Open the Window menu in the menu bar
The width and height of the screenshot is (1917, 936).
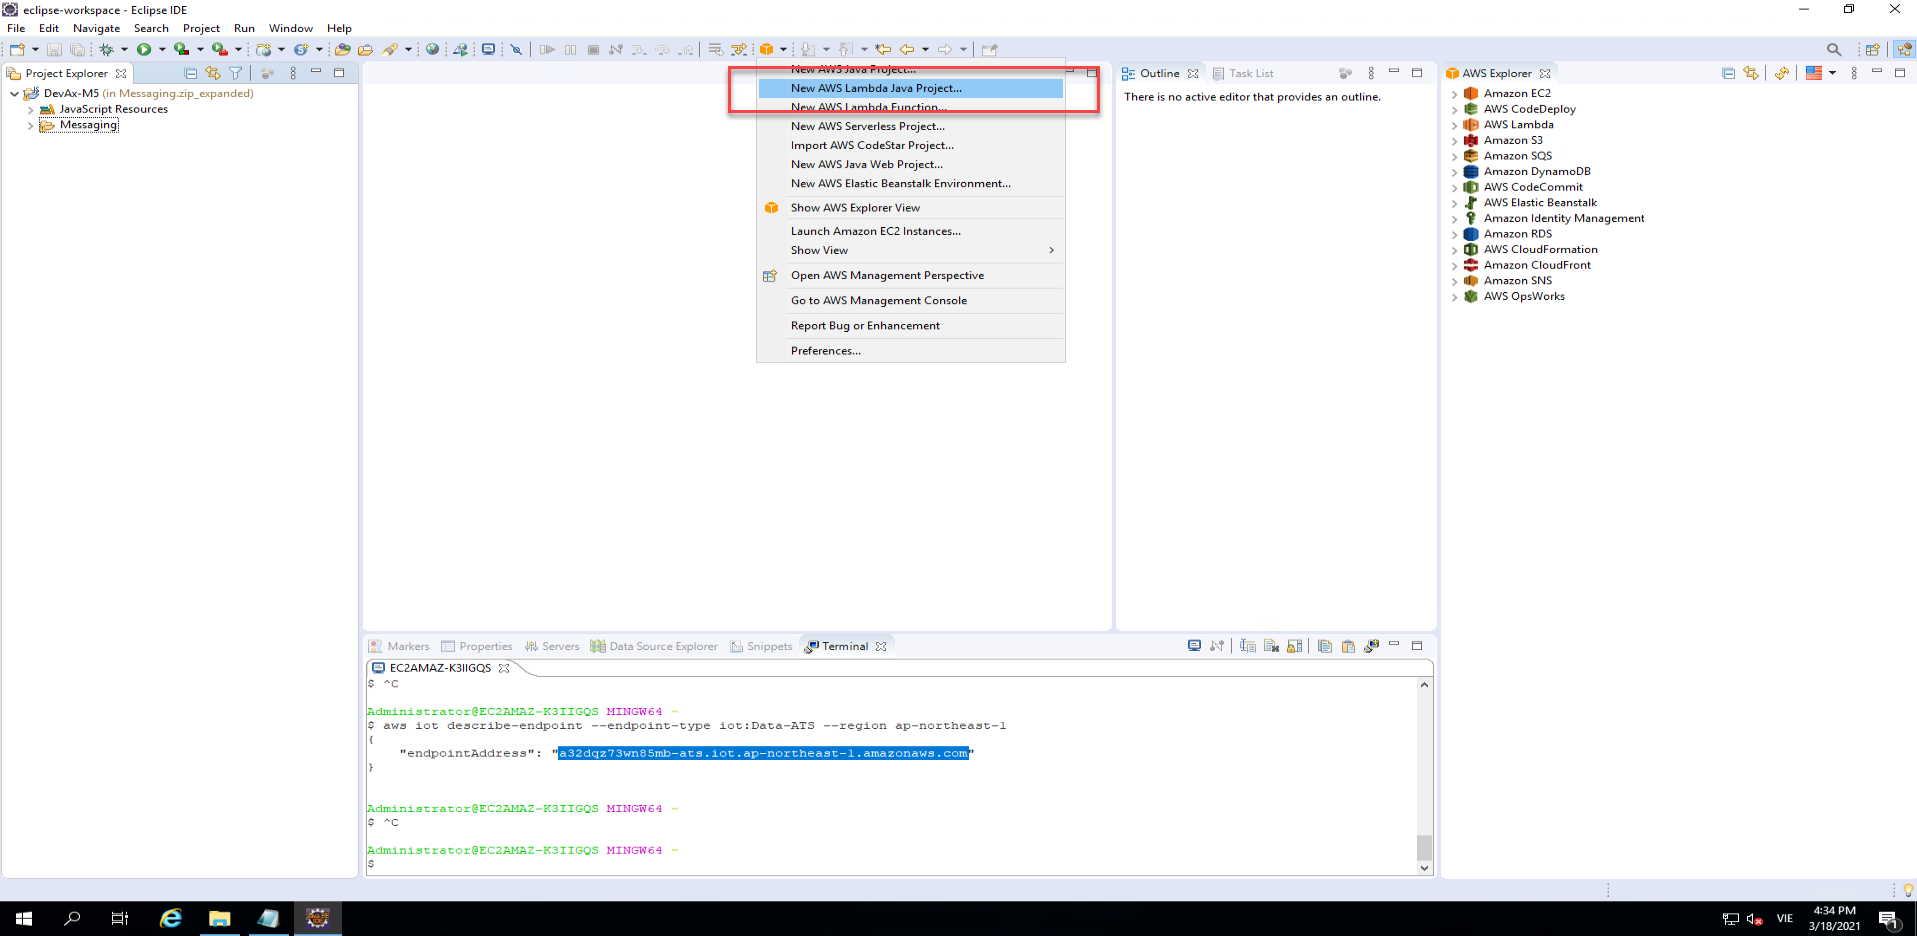click(291, 28)
